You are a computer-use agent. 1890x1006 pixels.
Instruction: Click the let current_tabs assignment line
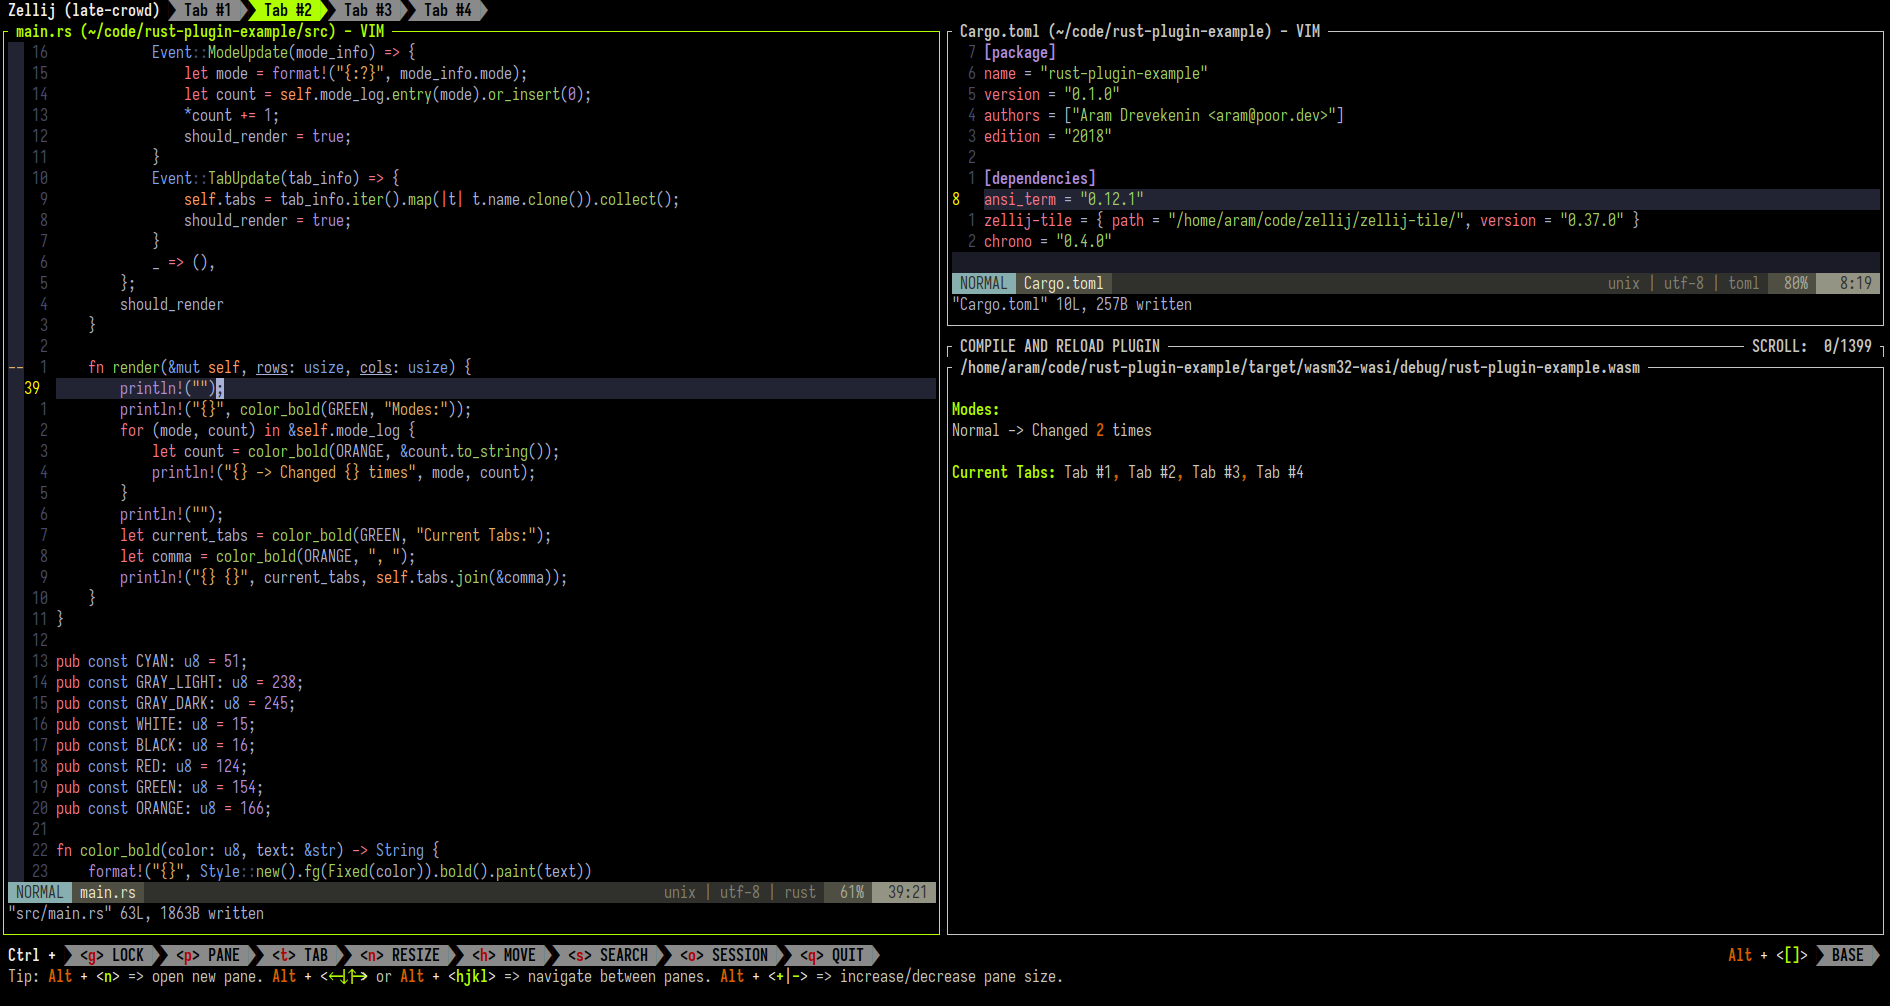coord(336,535)
